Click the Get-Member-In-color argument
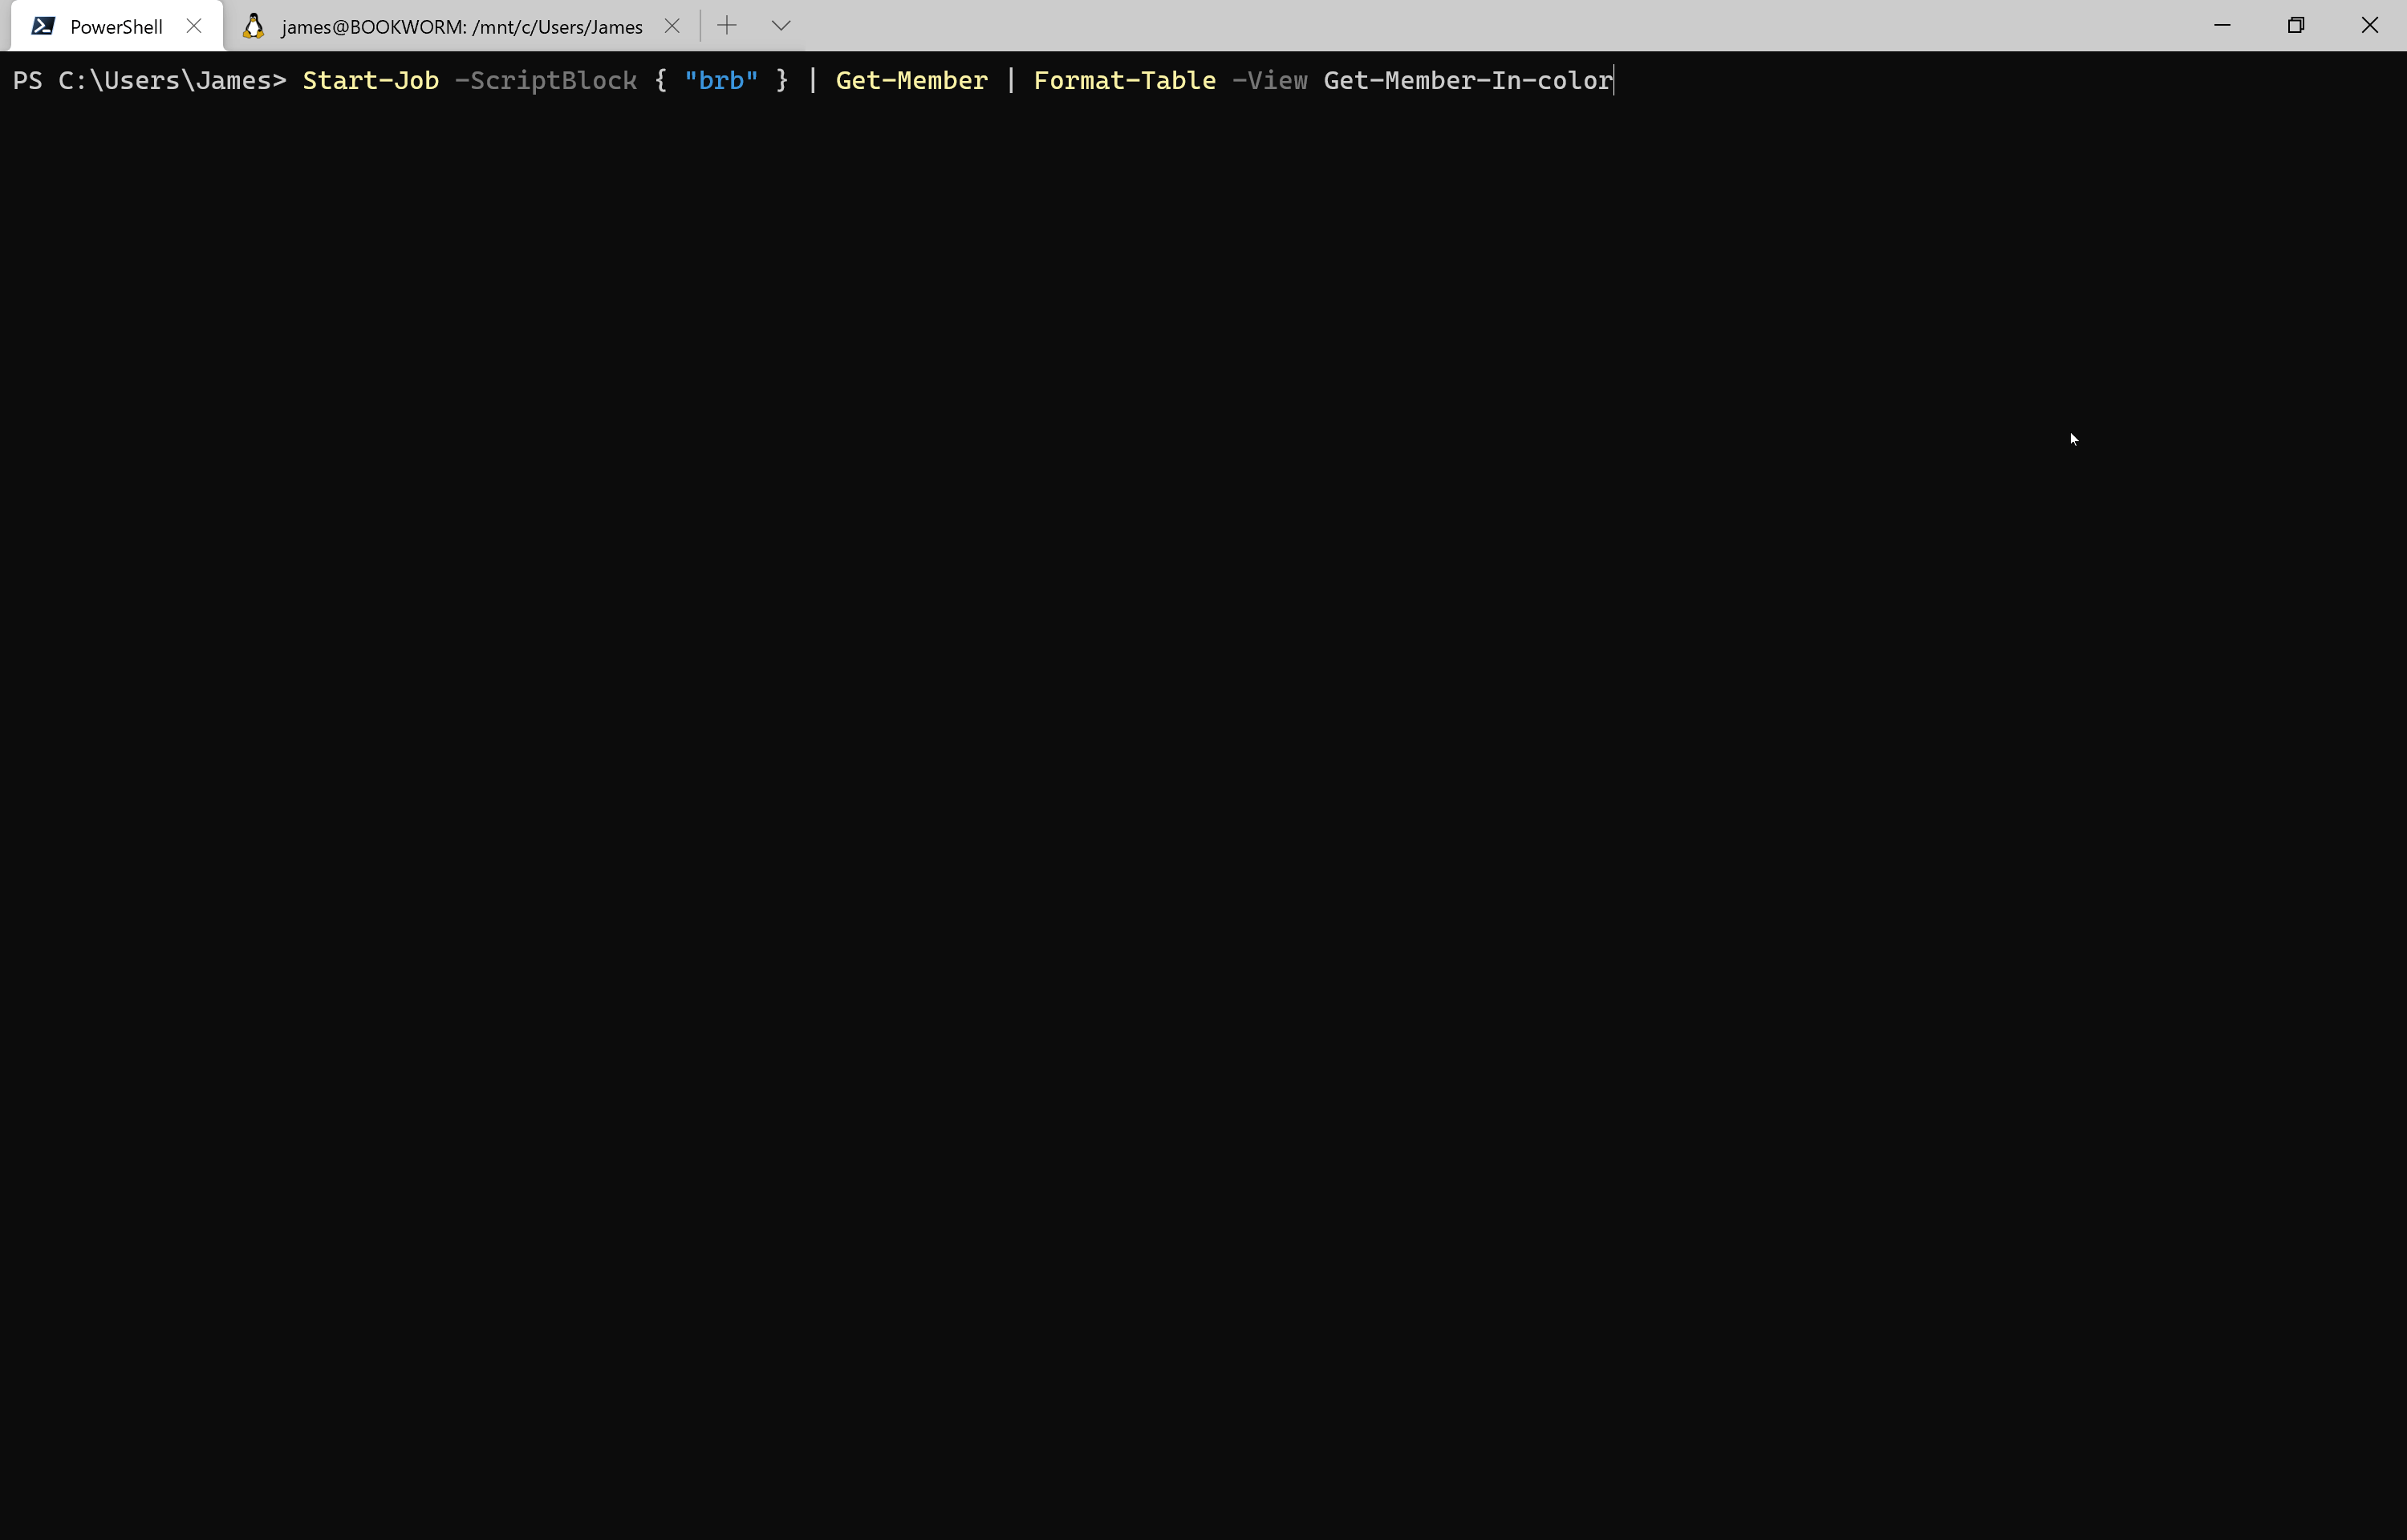2407x1540 pixels. click(1467, 80)
